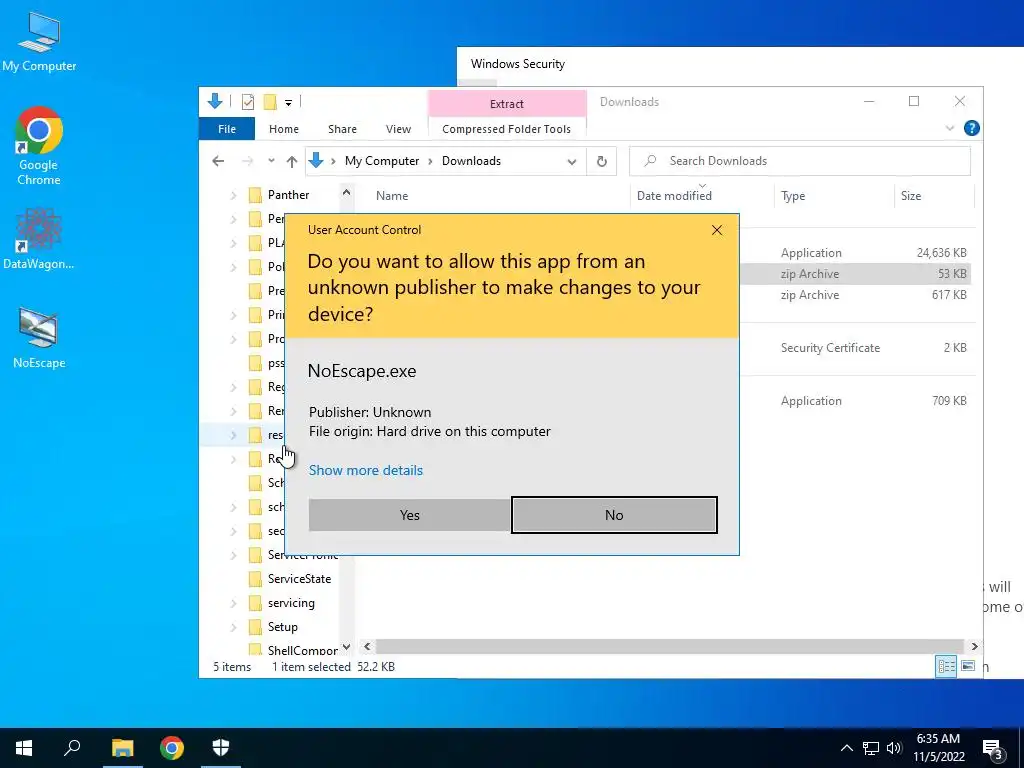Open the Customize Quick Access Toolbar dropdown
1024x768 pixels.
point(288,103)
